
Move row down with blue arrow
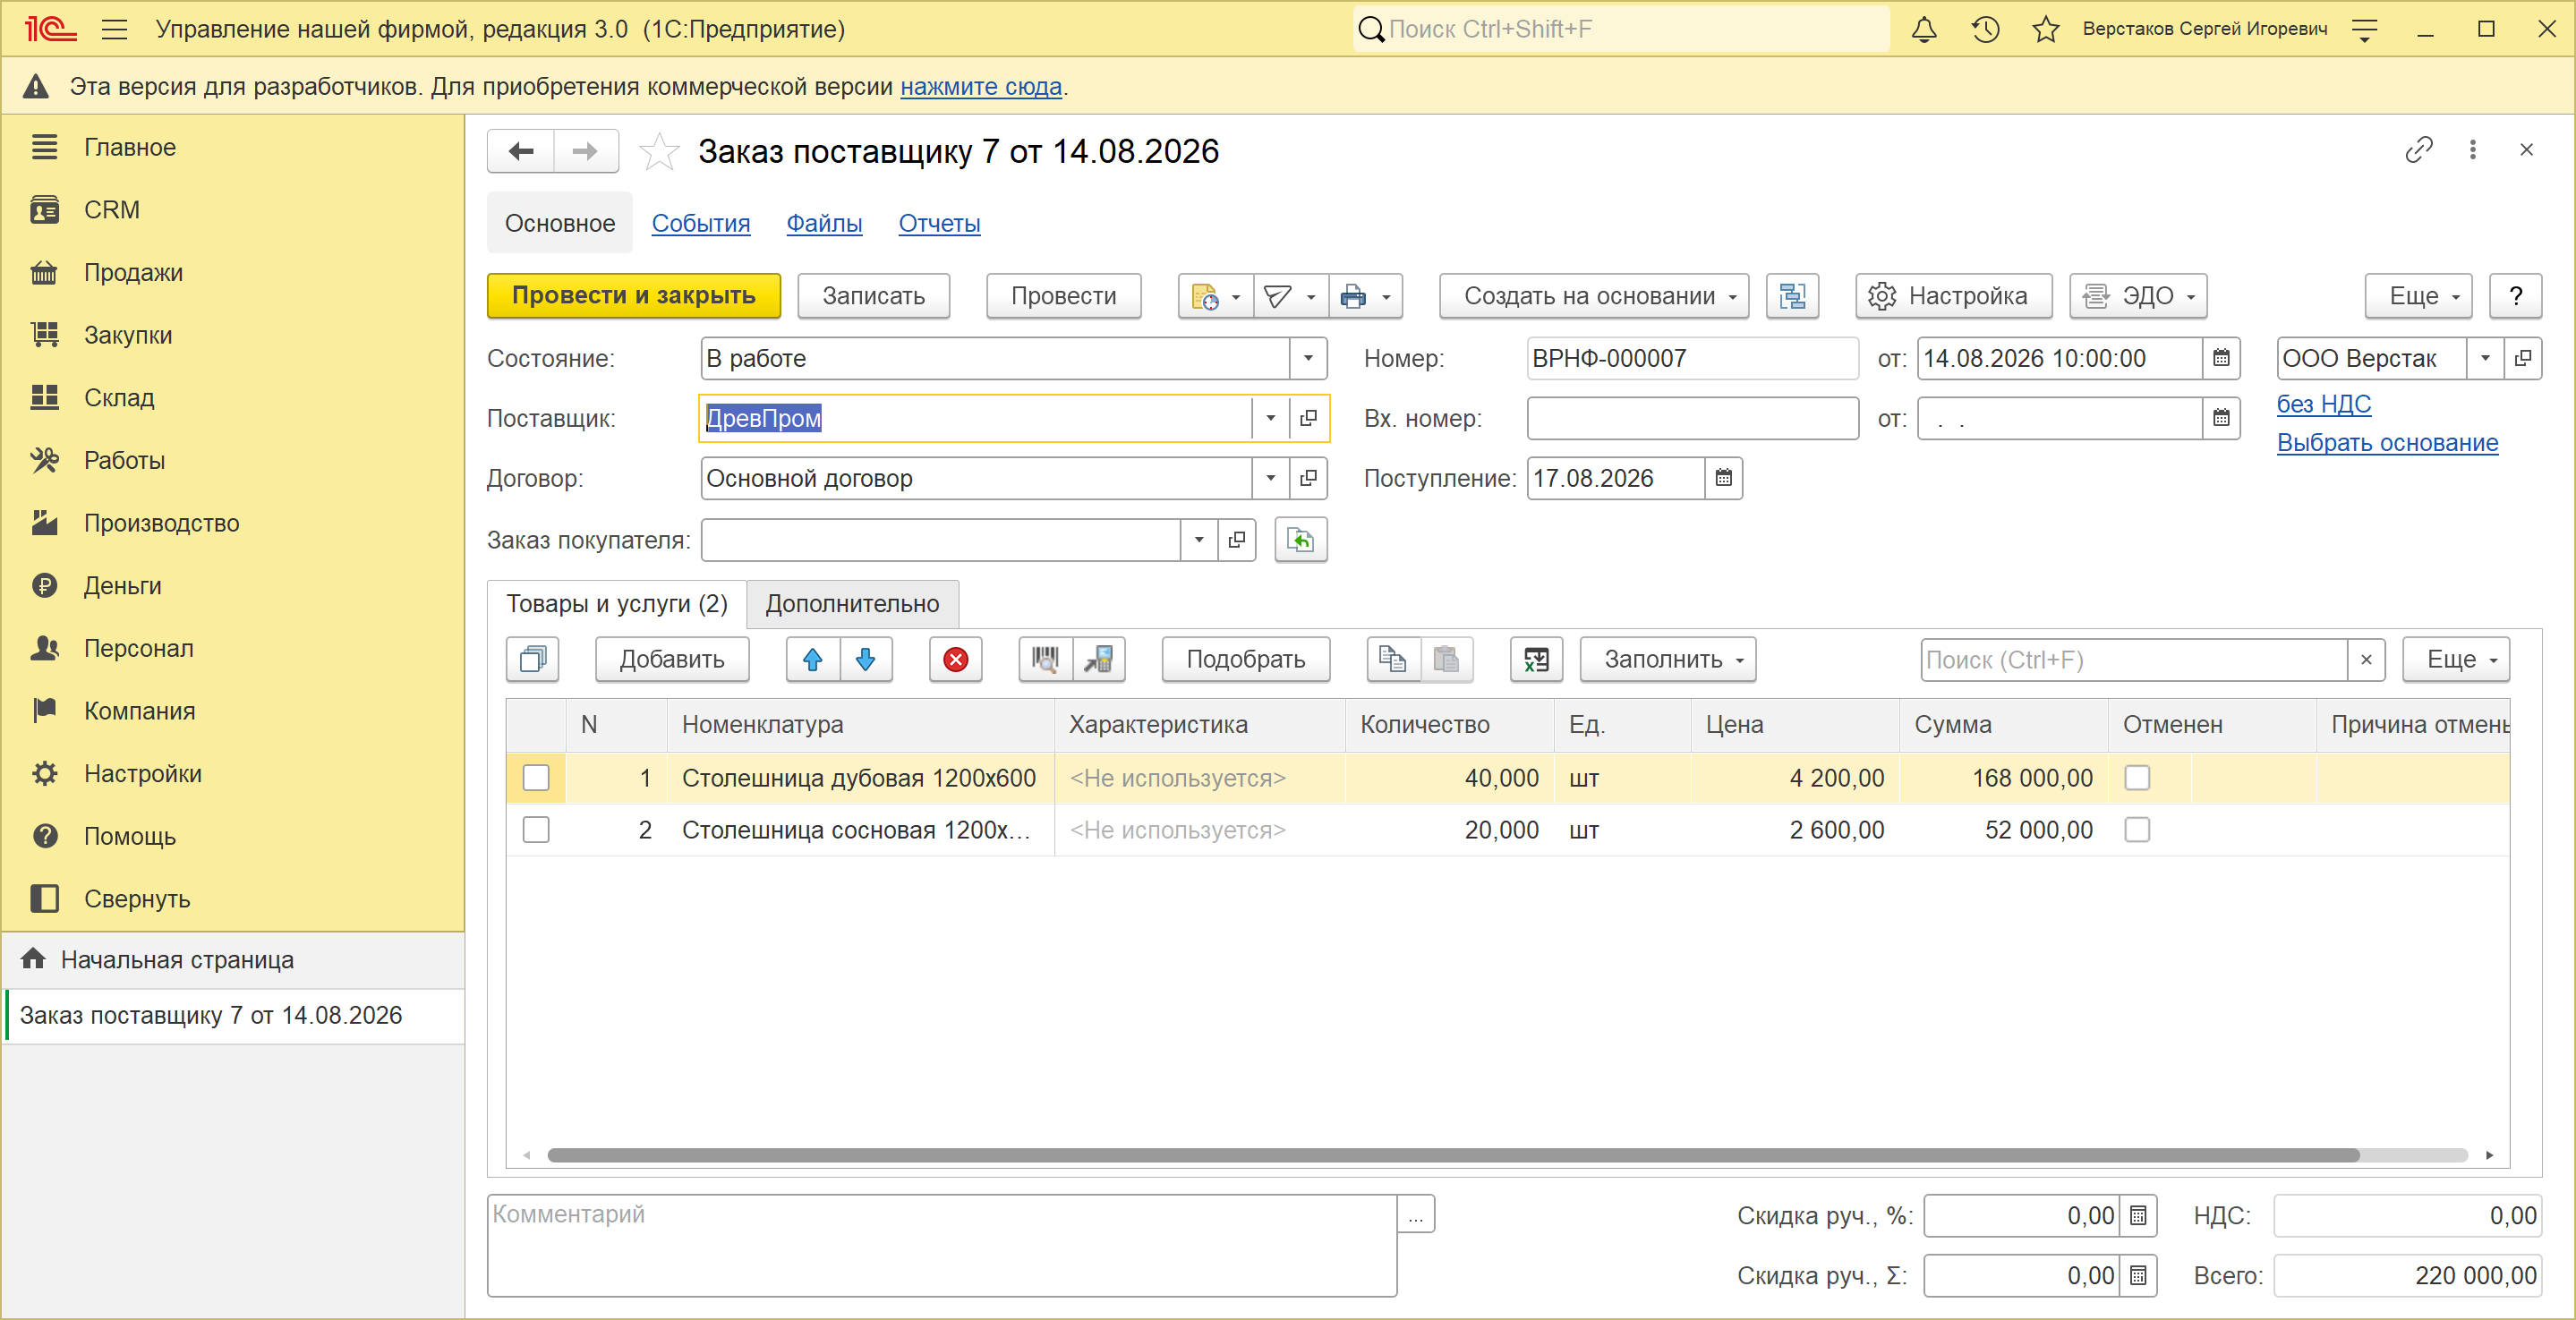click(x=865, y=659)
